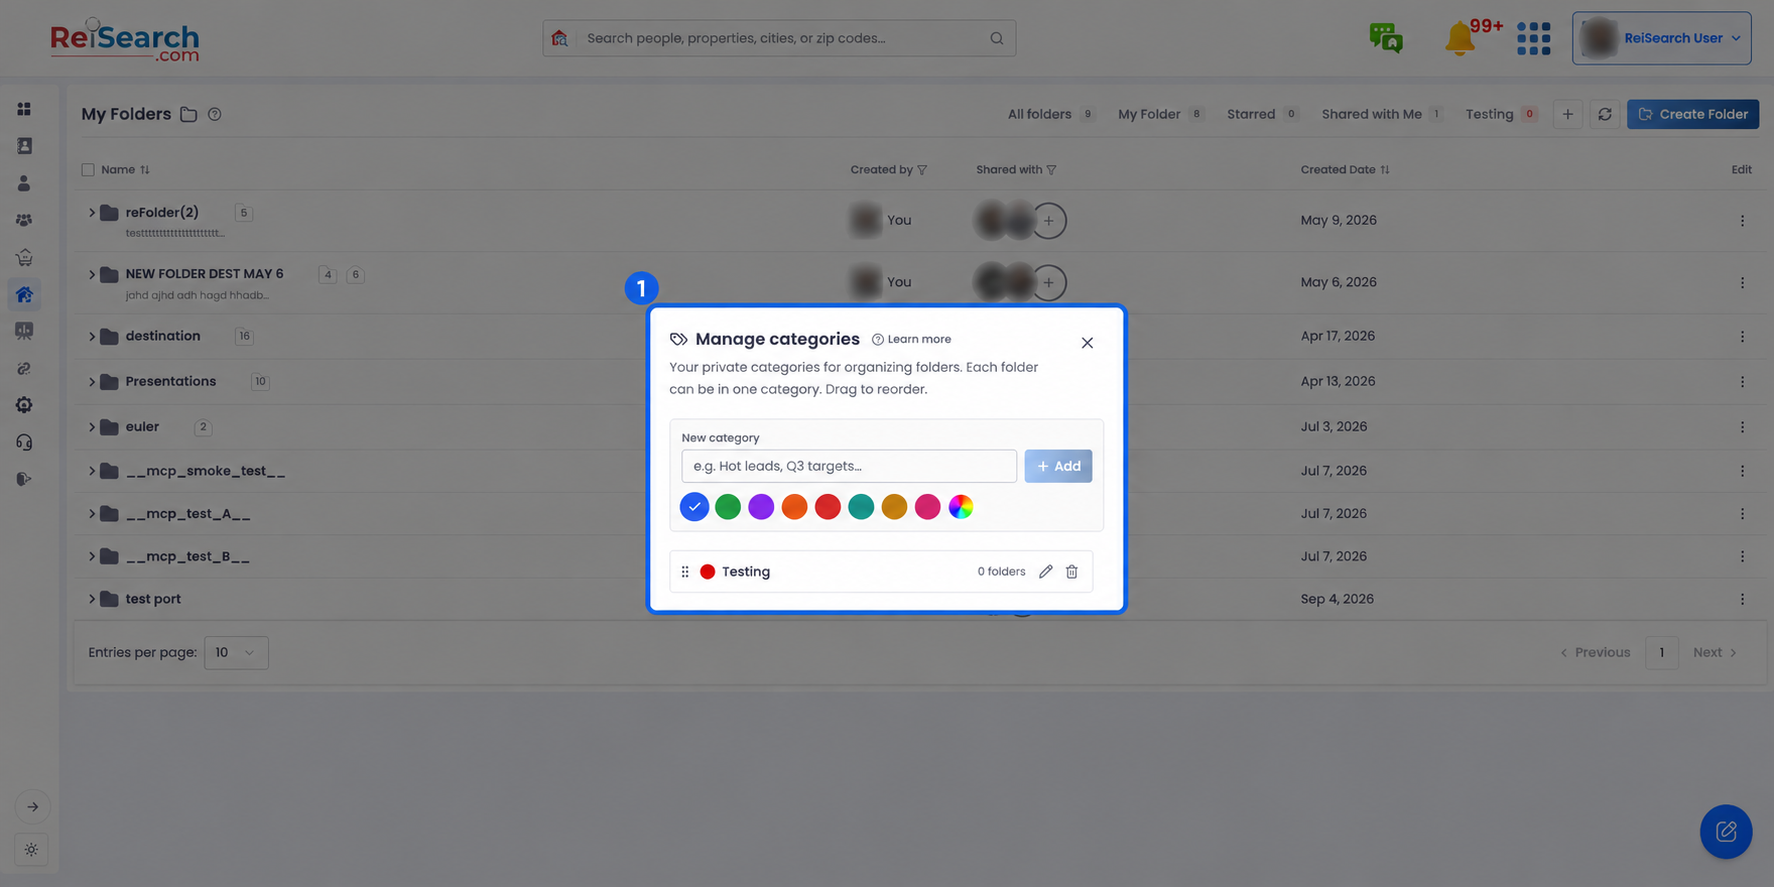Image resolution: width=1774 pixels, height=887 pixels.
Task: Expand the reFolder(2) folder row
Action: point(91,213)
